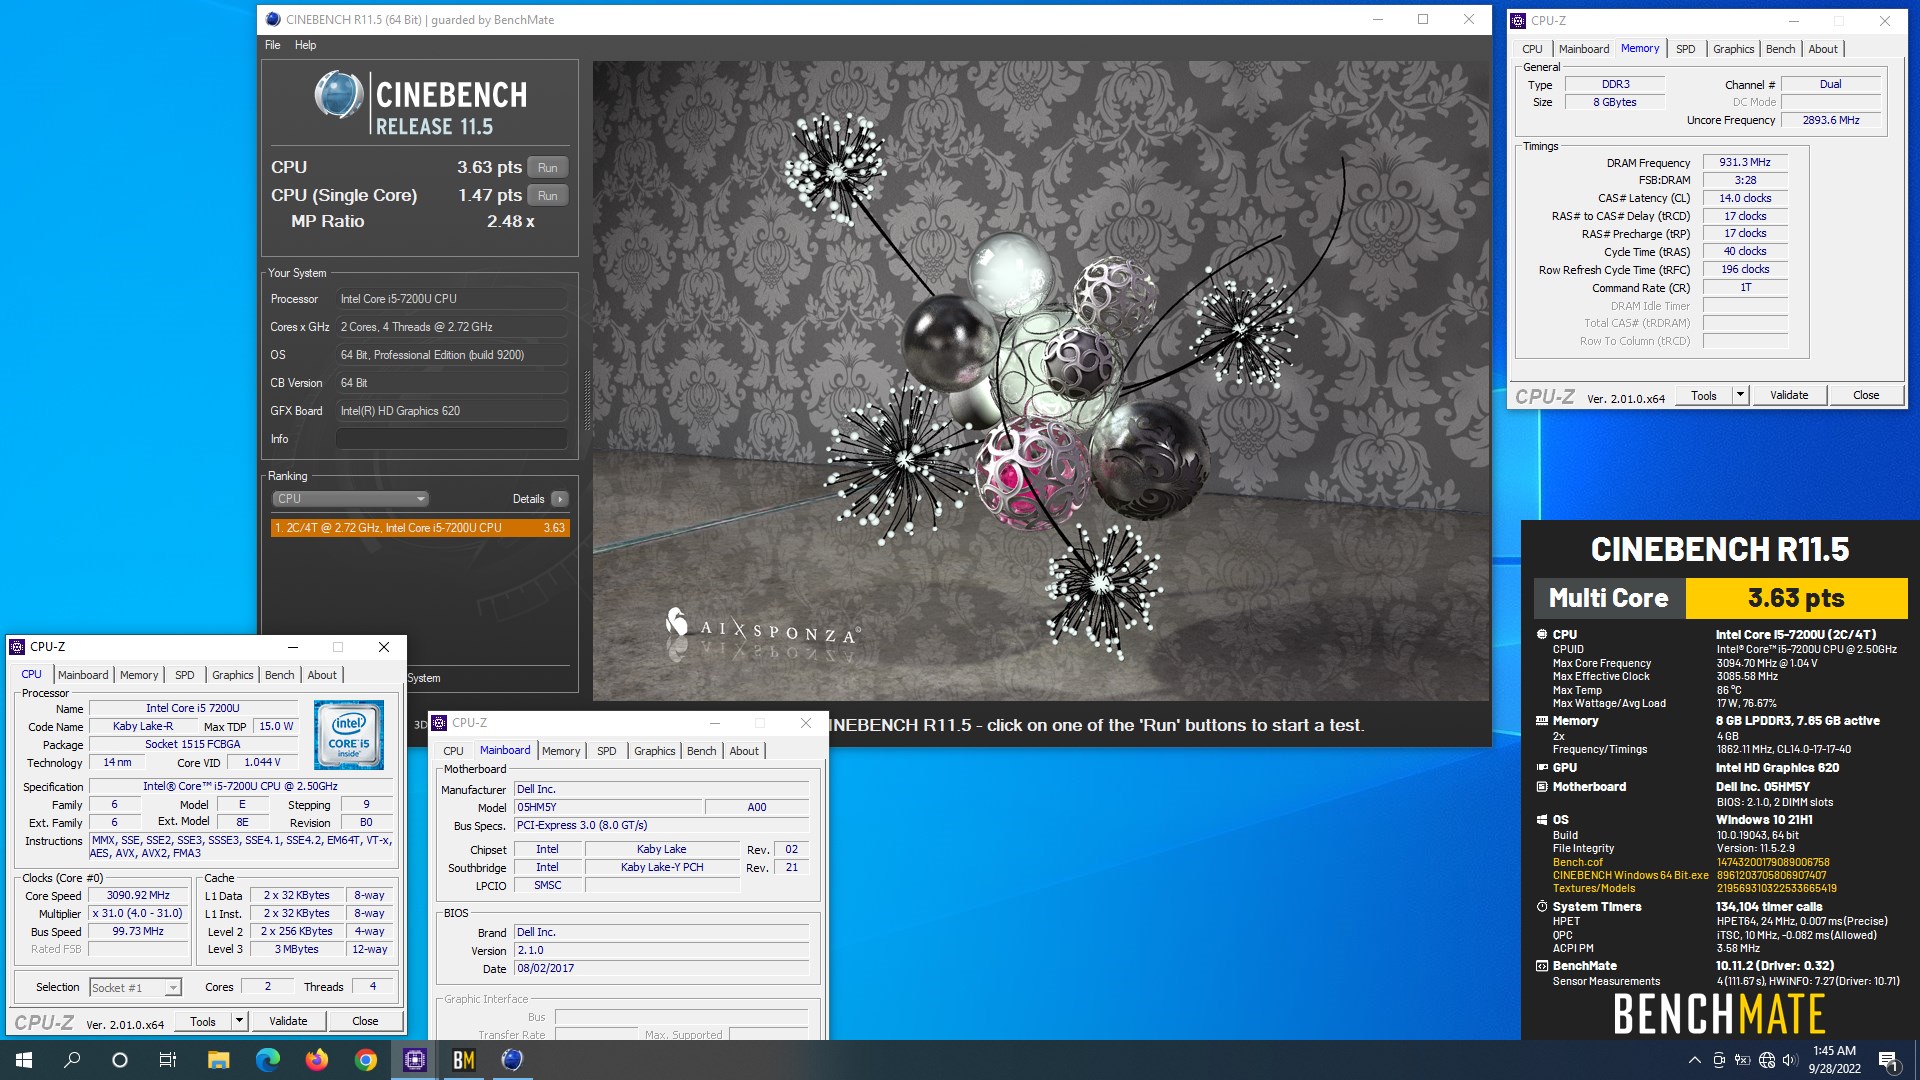The image size is (1920, 1080).
Task: Click the panel splitter handle beside the render view
Action: point(587,400)
